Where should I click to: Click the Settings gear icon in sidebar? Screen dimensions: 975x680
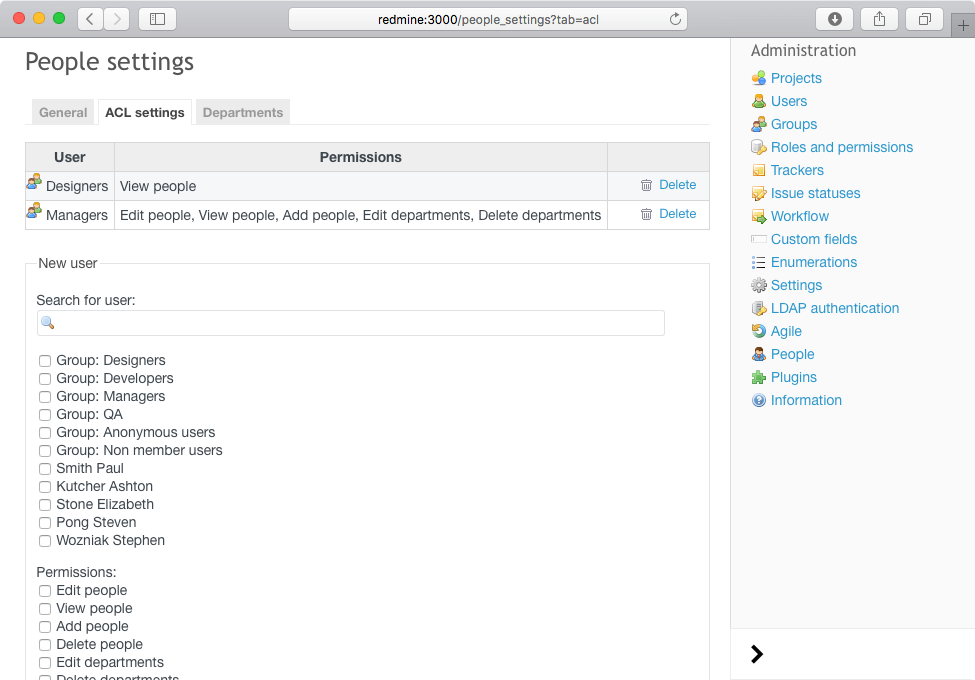[759, 285]
